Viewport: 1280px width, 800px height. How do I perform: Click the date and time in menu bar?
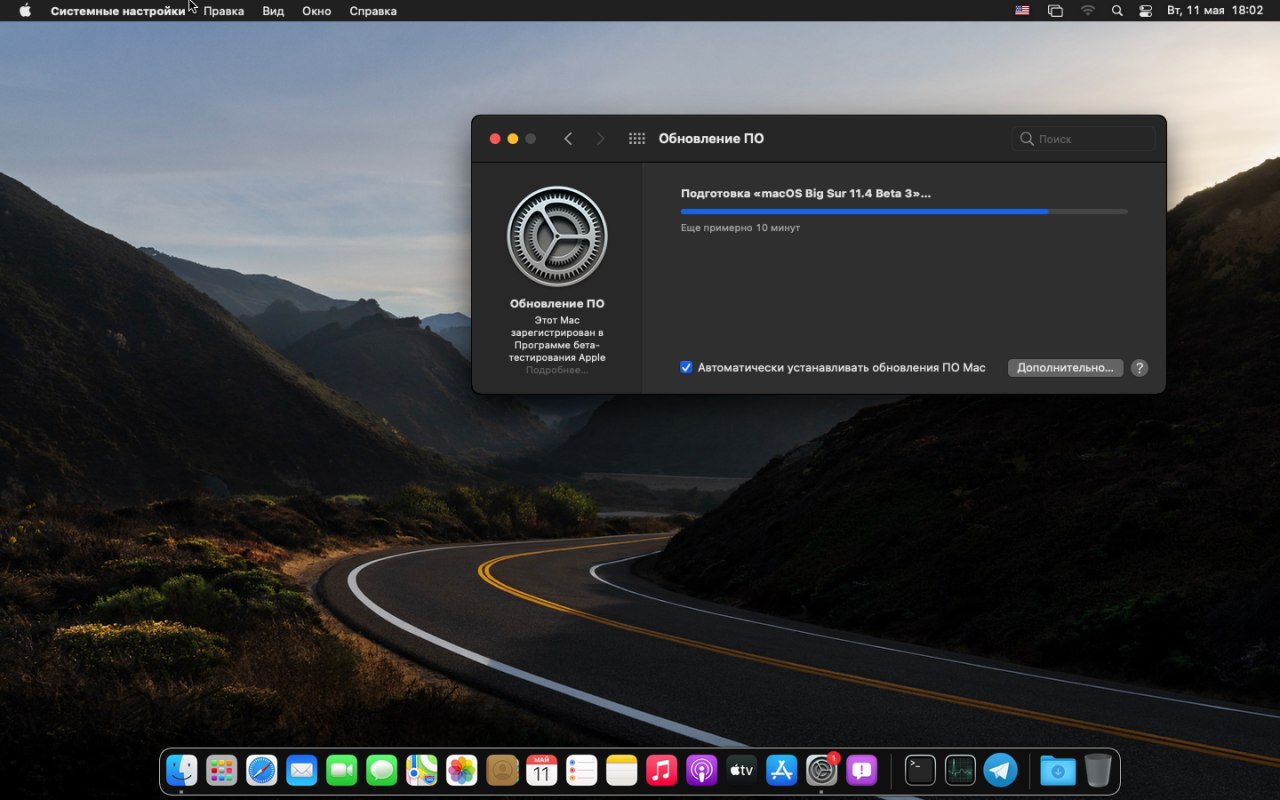point(1216,11)
